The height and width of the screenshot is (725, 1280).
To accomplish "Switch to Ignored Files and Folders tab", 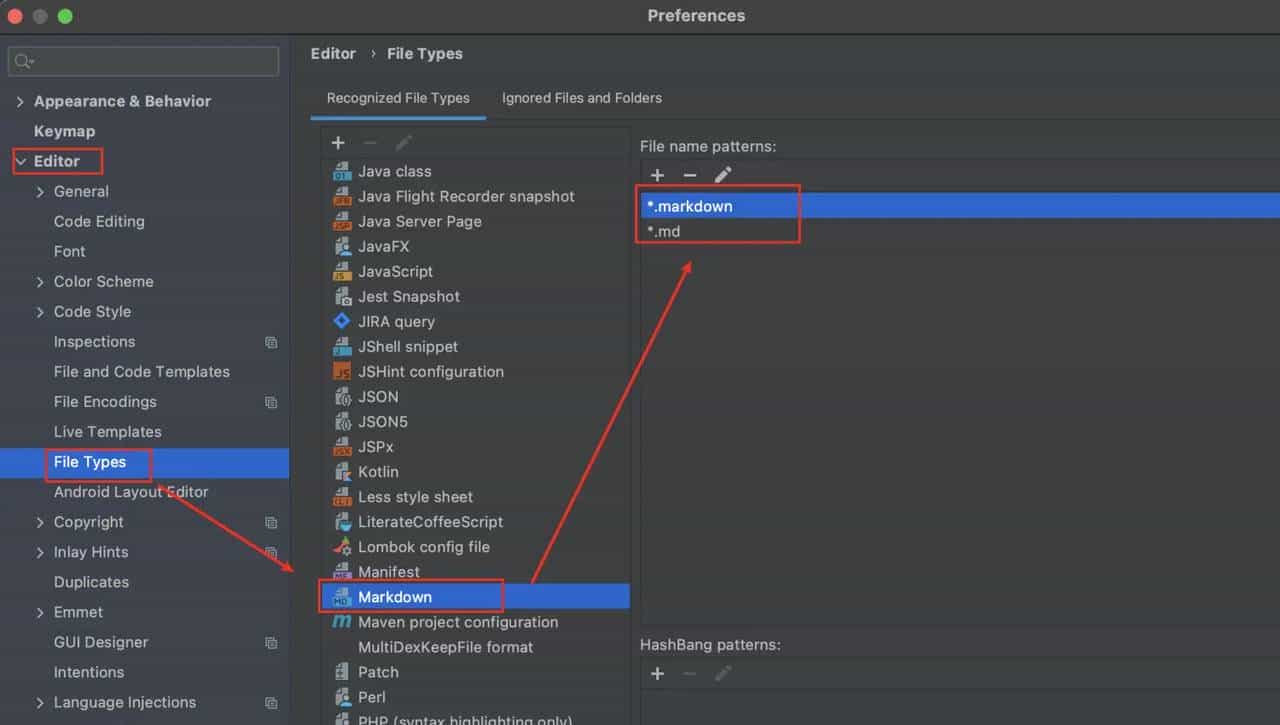I will tap(581, 98).
